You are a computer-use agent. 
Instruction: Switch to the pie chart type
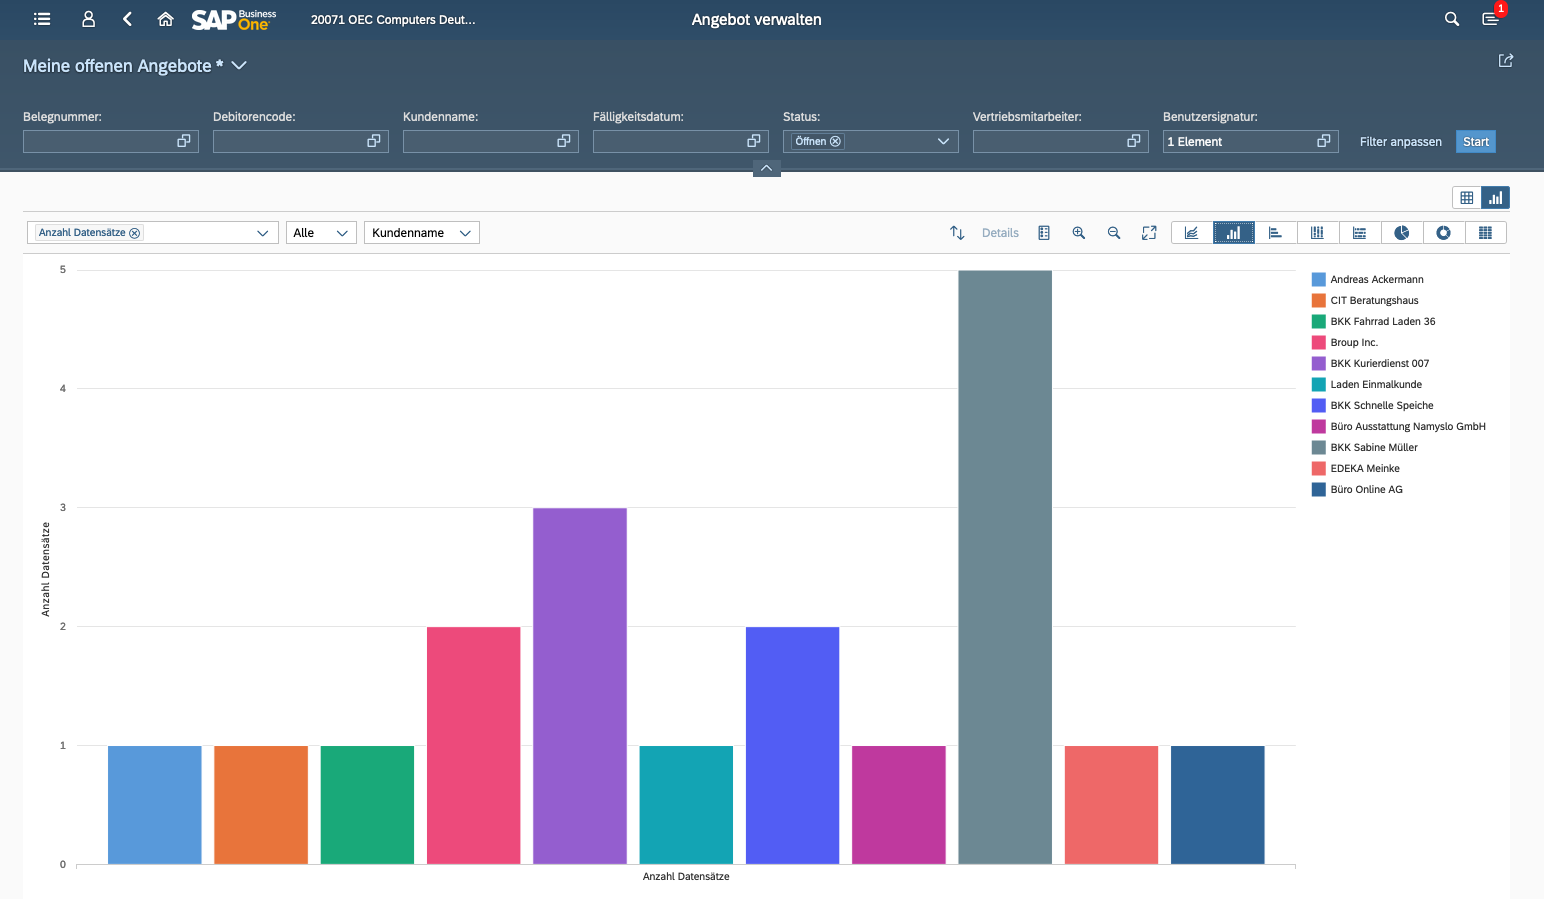(x=1402, y=233)
